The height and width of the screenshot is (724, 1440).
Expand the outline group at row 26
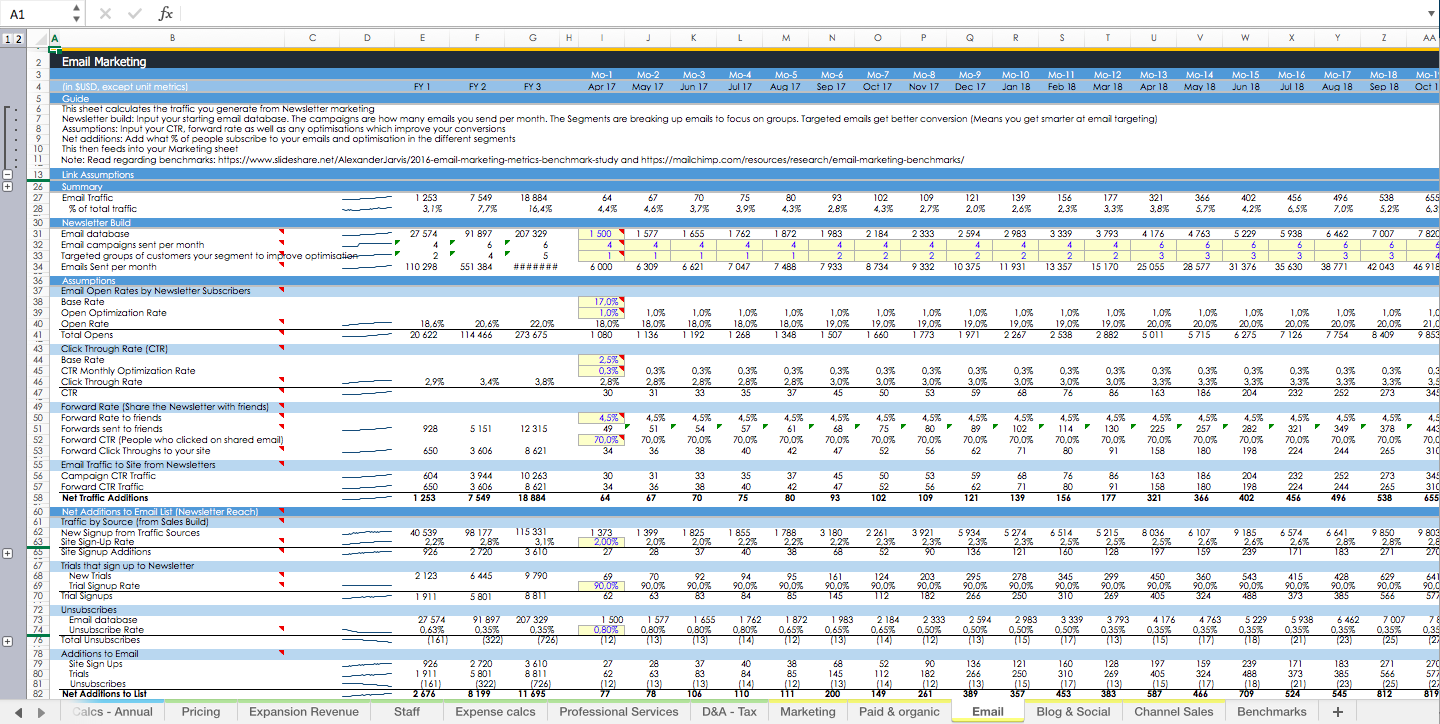click(8, 186)
